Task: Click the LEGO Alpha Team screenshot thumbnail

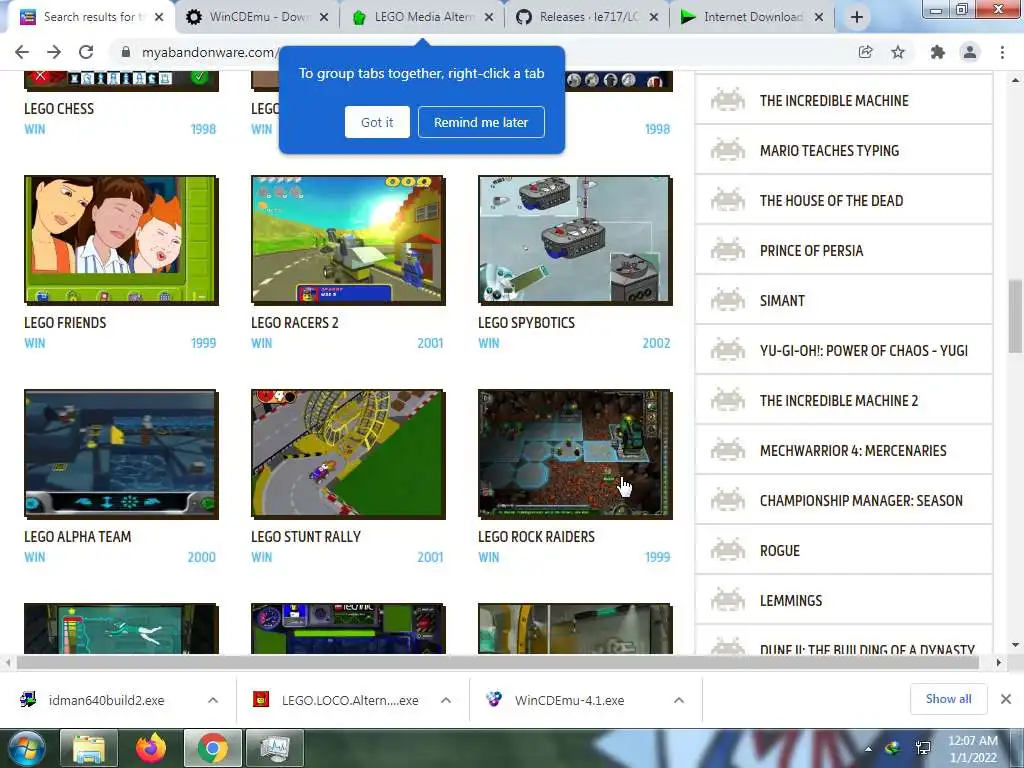Action: (x=121, y=454)
